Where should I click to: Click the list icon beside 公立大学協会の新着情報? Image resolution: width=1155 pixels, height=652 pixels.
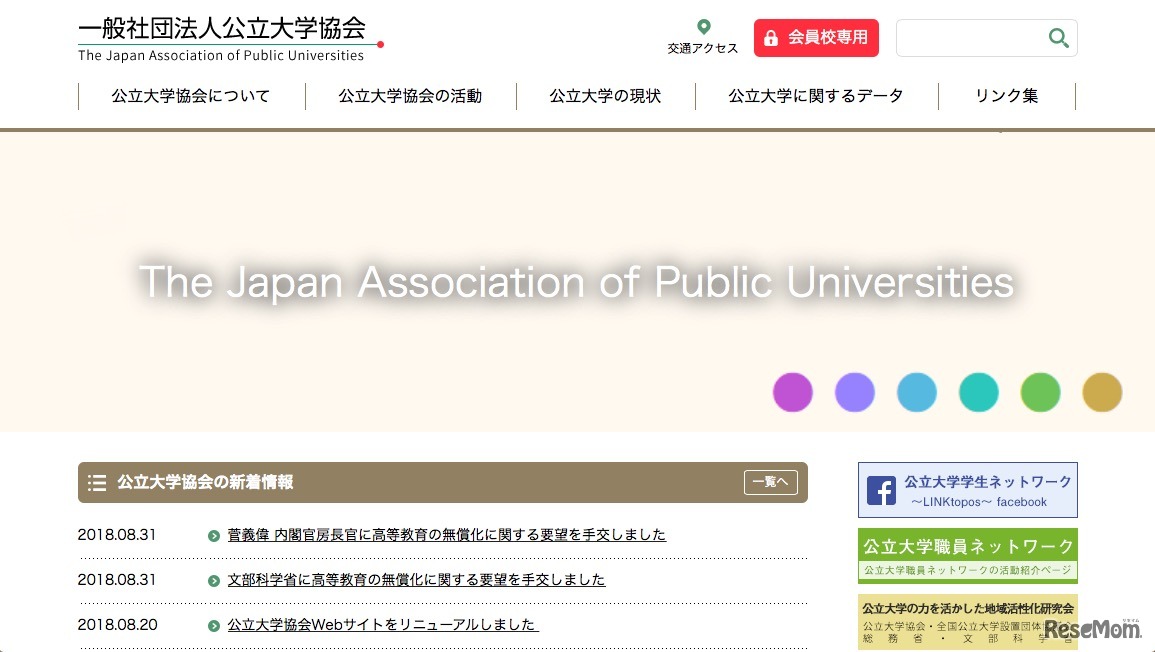tap(96, 482)
